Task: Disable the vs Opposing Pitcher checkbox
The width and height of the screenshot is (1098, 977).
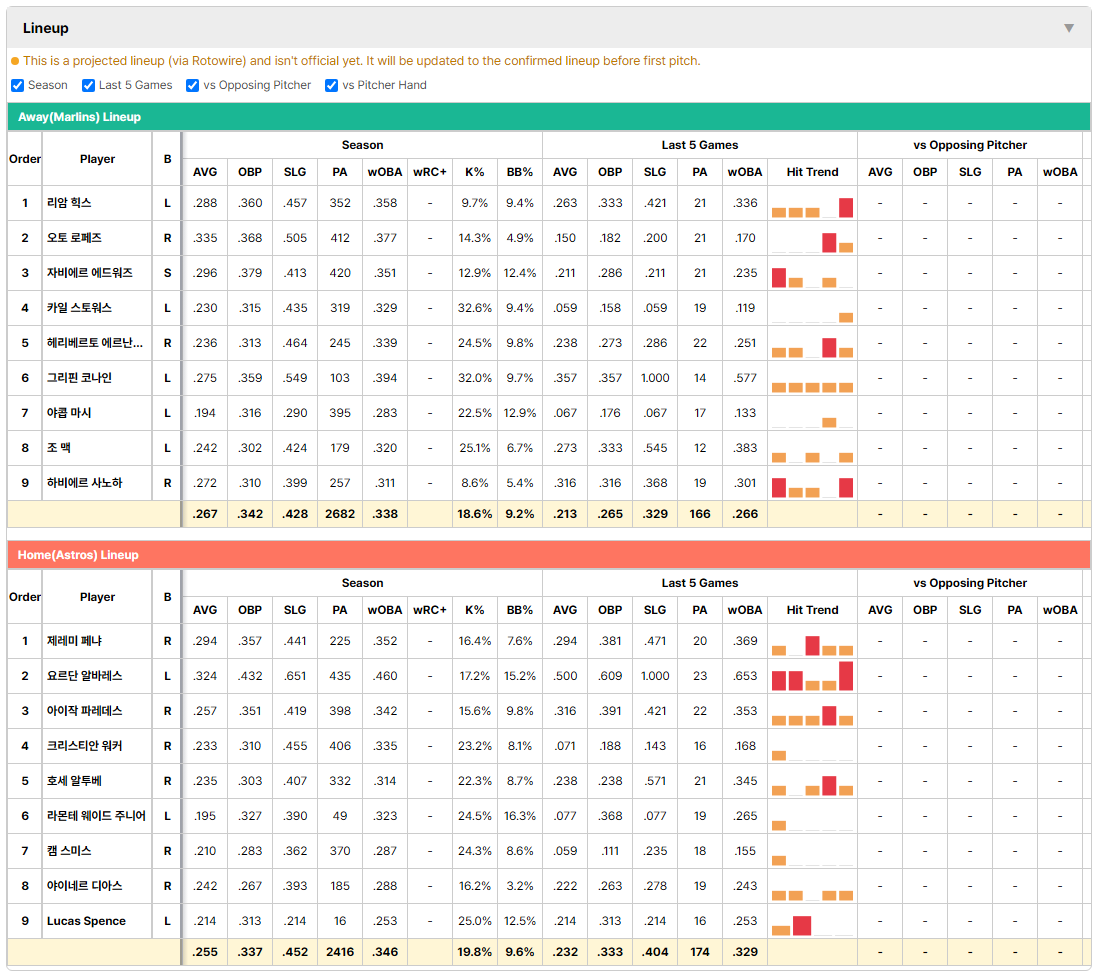Action: pos(193,85)
